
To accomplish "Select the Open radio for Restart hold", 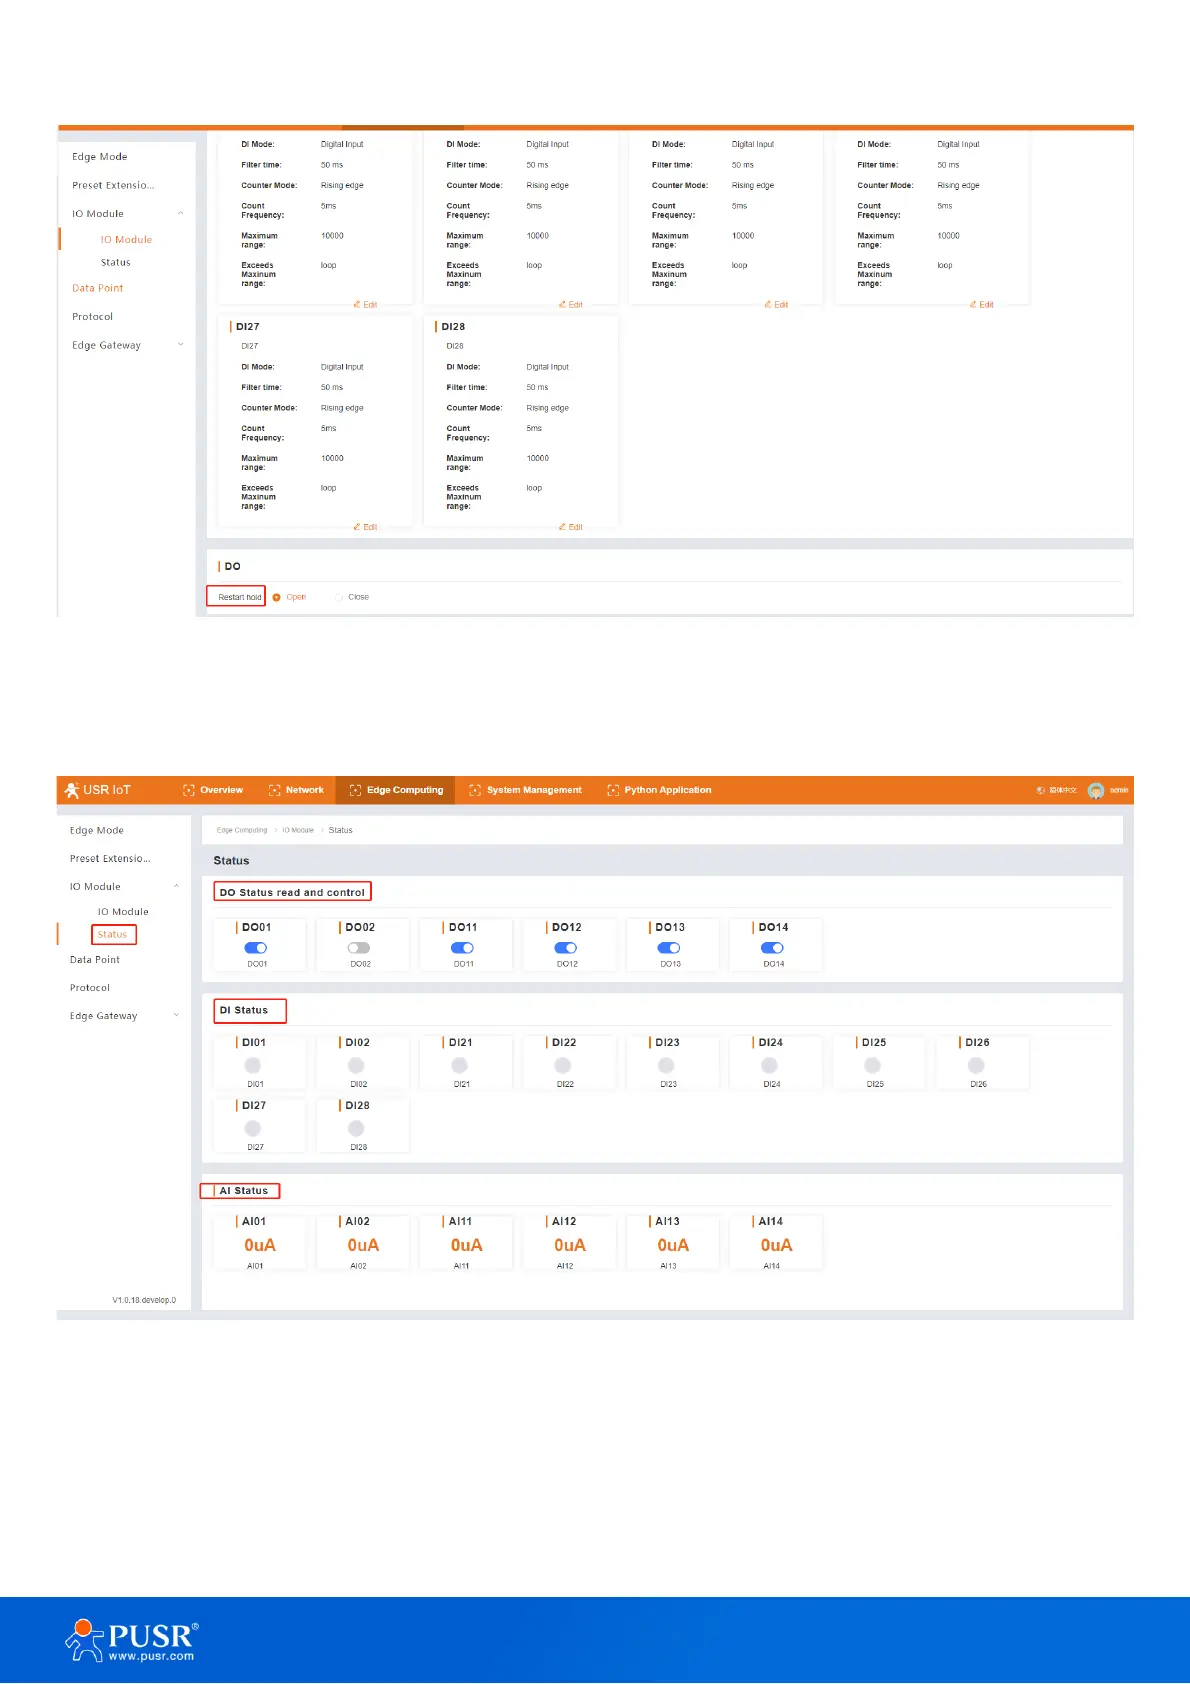I will point(277,597).
